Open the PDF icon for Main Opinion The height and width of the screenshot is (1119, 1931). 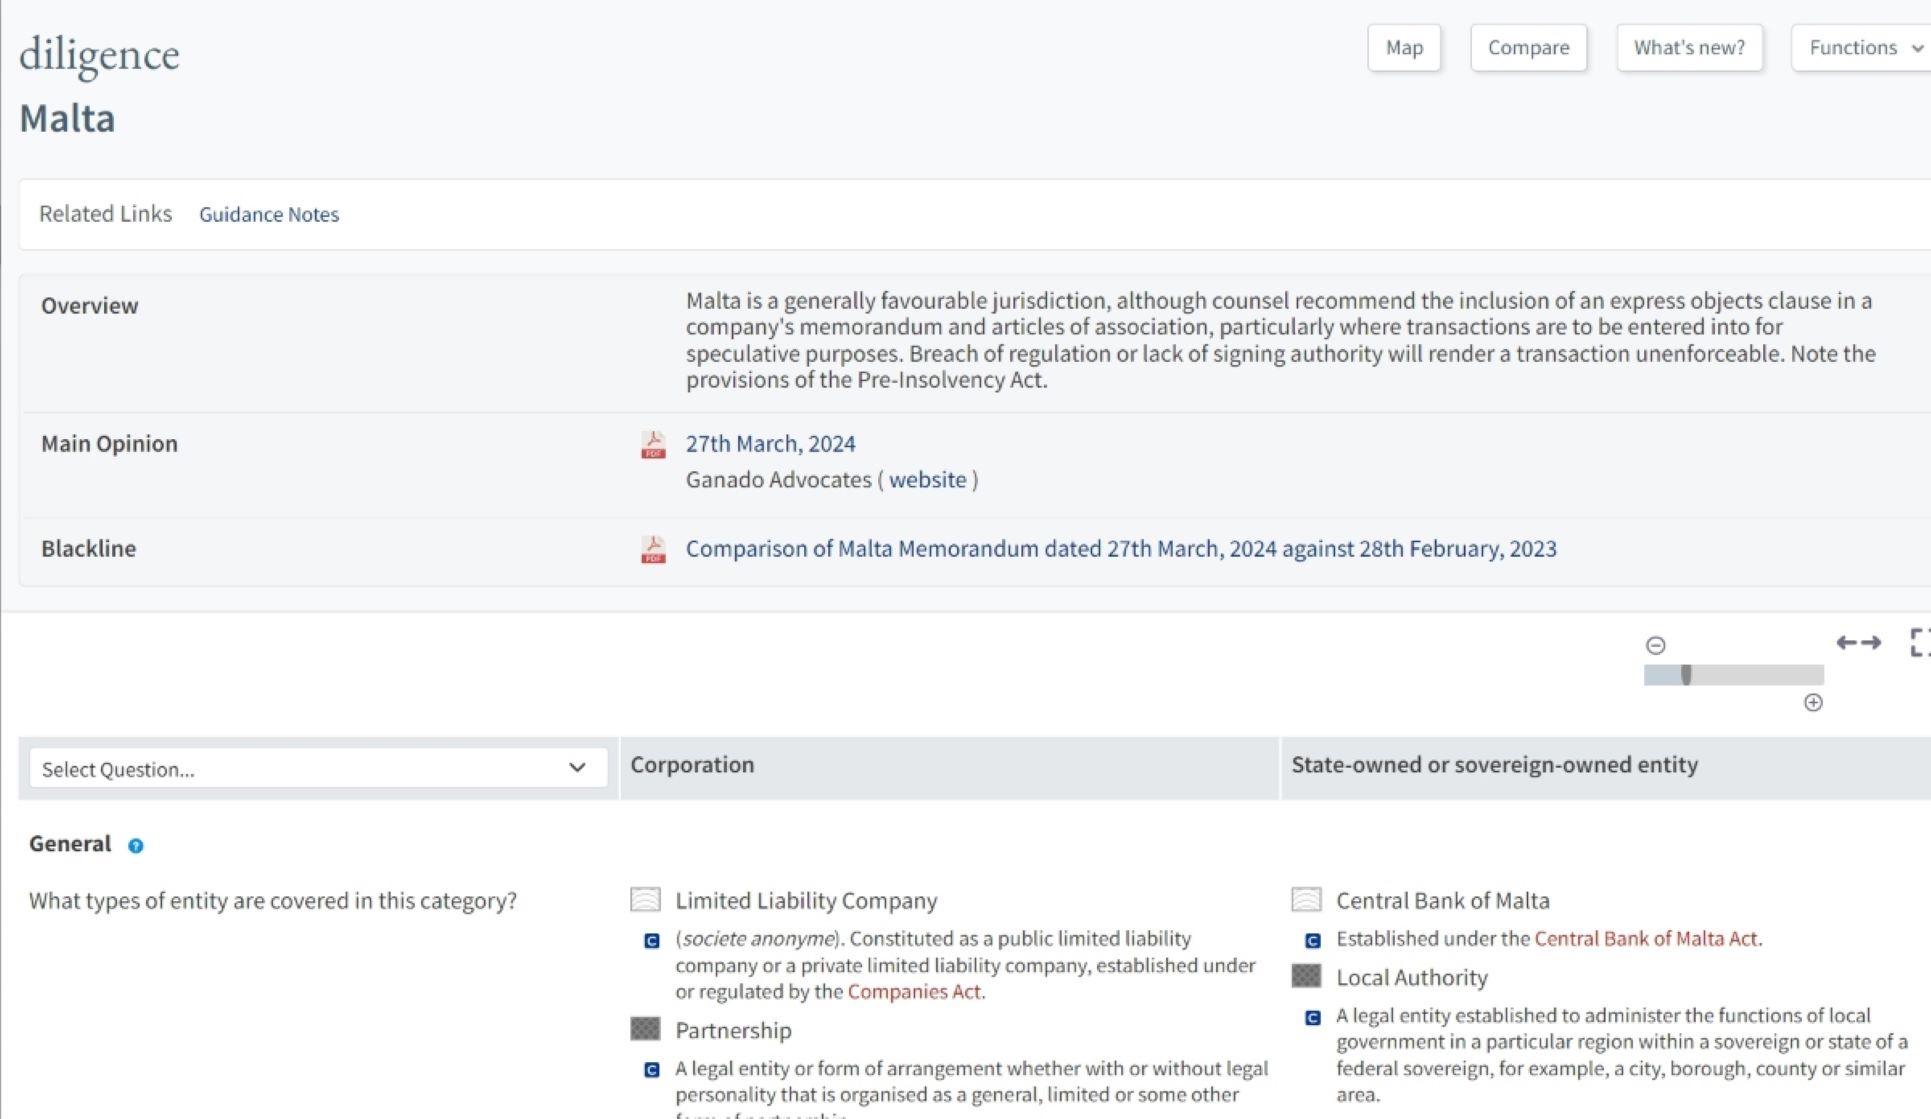(x=653, y=444)
